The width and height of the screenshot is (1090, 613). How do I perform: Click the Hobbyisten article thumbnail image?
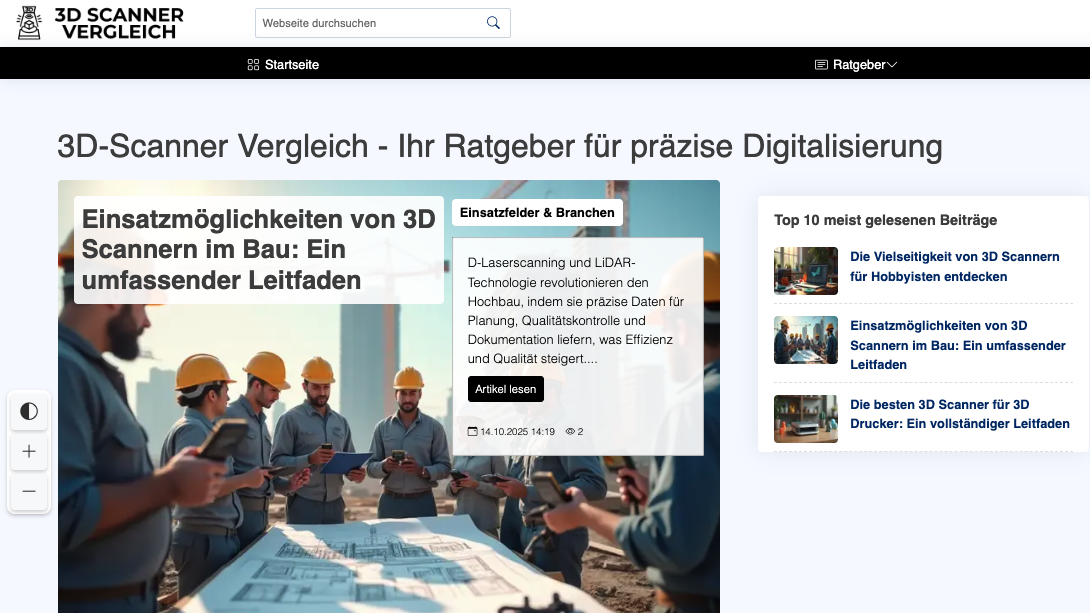pyautogui.click(x=805, y=271)
